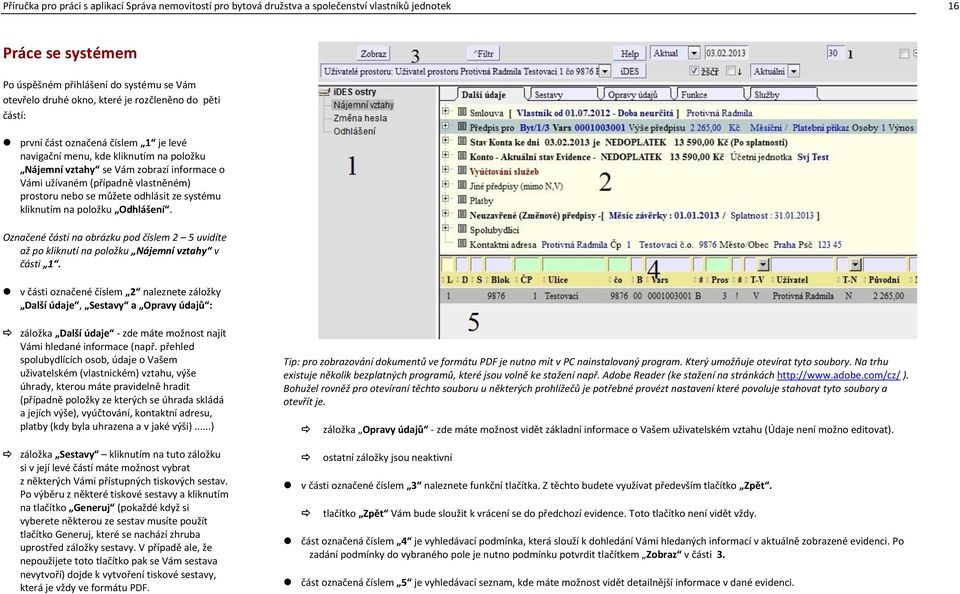
Task: Expand the Platby row
Action: [446, 199]
